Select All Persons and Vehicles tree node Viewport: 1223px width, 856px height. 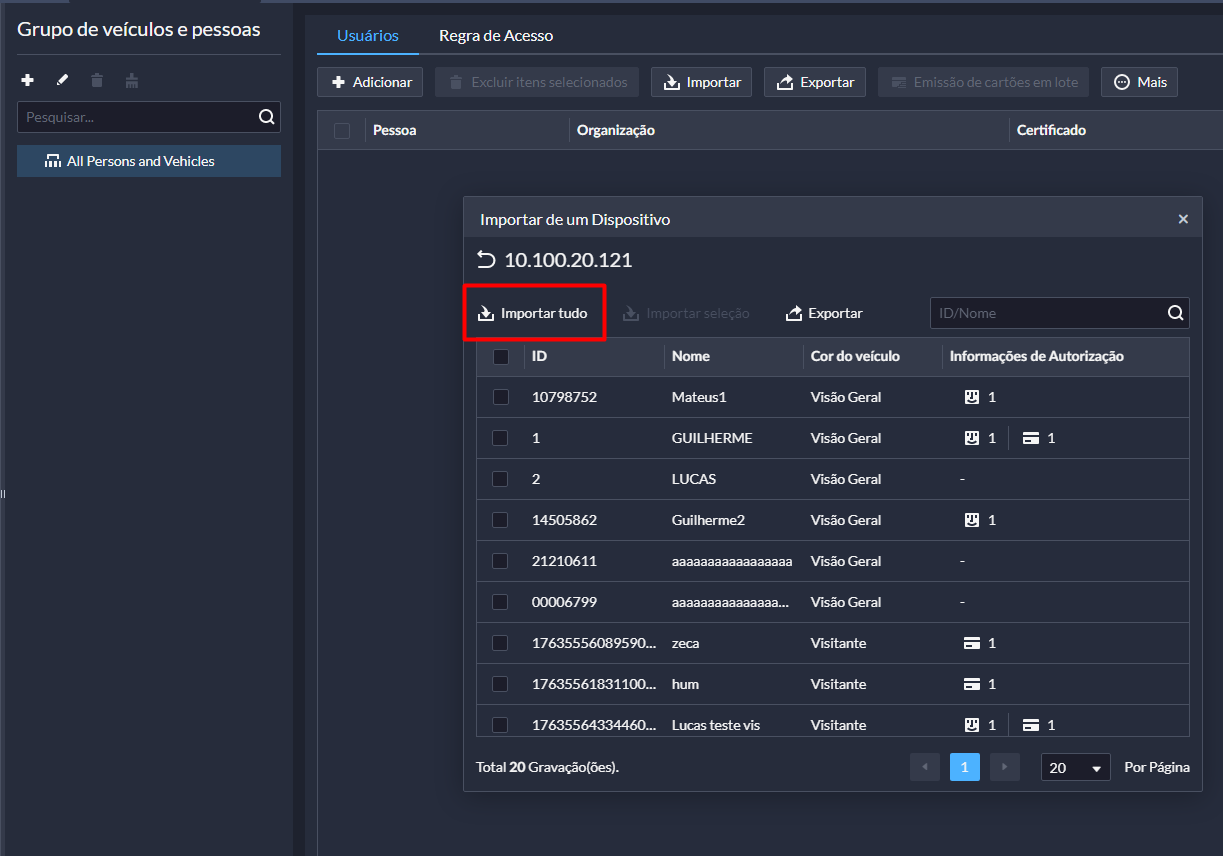pyautogui.click(x=140, y=161)
